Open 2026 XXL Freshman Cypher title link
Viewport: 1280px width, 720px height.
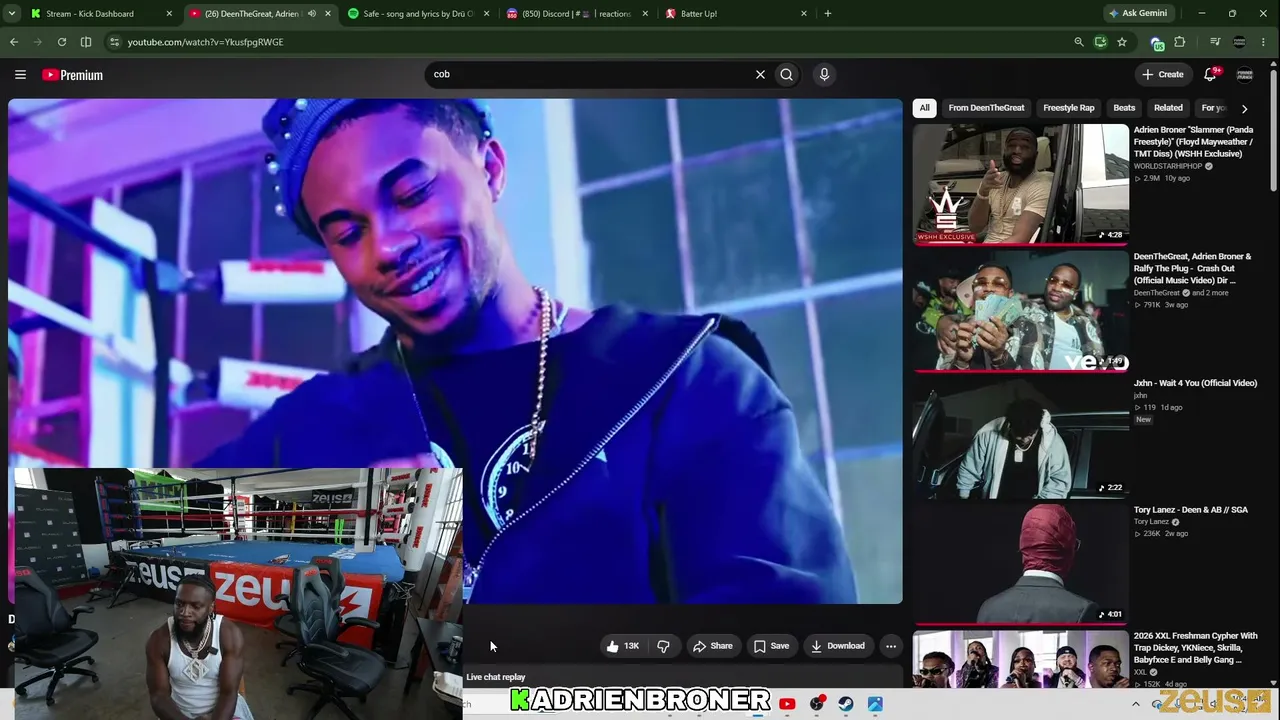(x=1195, y=648)
